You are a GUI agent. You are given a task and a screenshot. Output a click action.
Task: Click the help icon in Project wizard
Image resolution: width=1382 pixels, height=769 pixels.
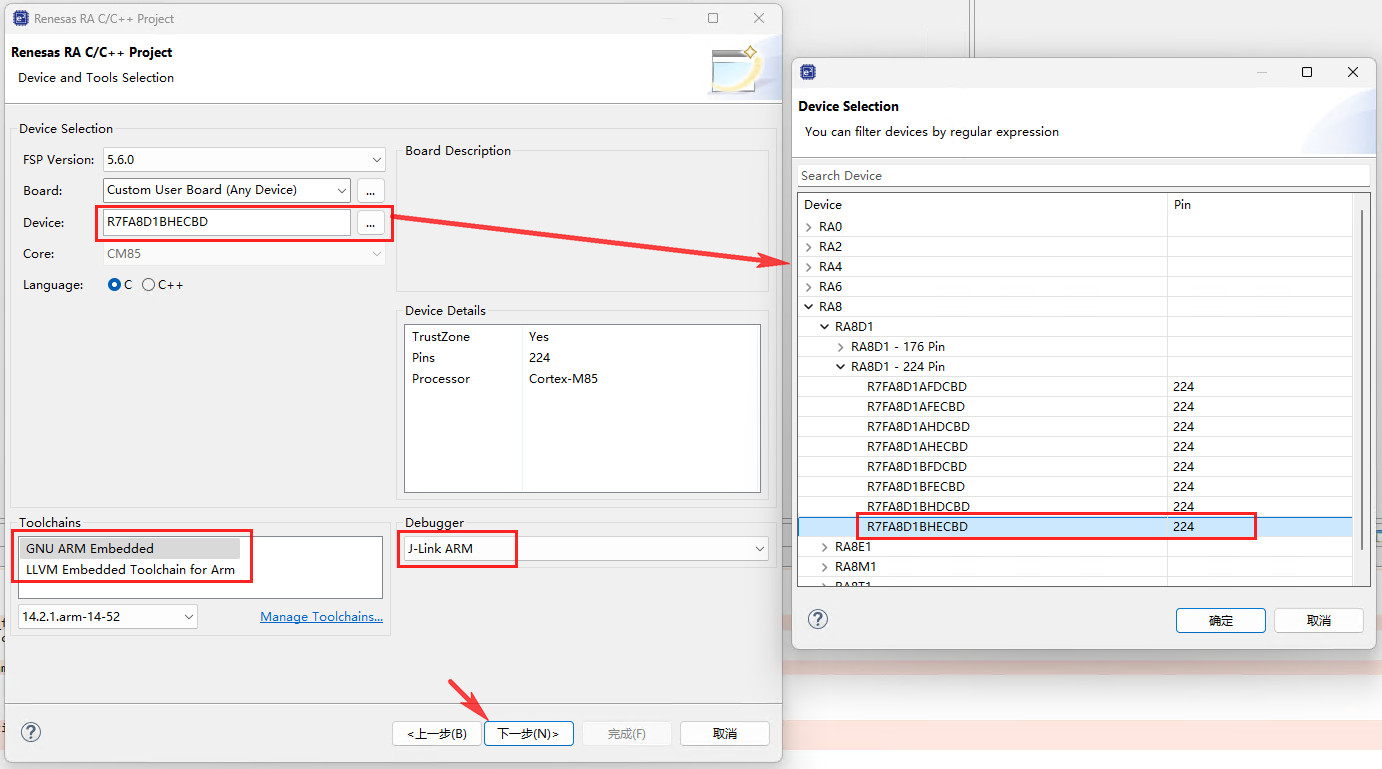[31, 732]
